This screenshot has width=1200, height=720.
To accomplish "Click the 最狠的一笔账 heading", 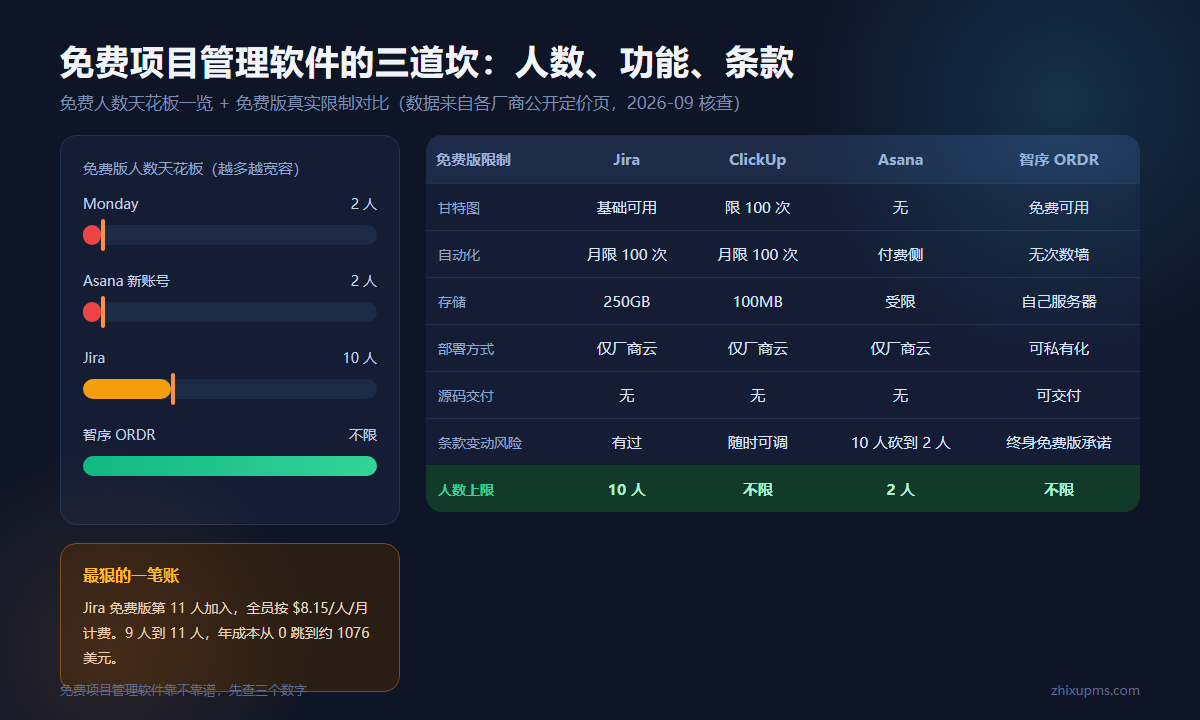I will click(131, 576).
